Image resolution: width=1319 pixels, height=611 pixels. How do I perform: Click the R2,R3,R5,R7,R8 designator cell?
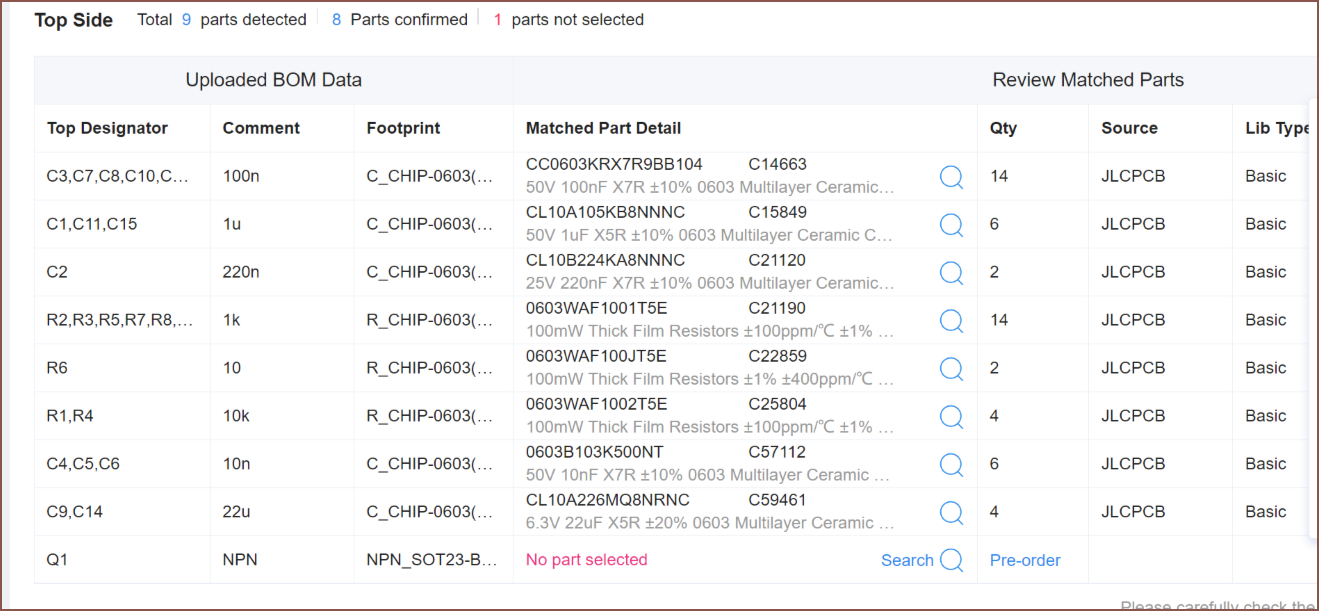point(120,320)
